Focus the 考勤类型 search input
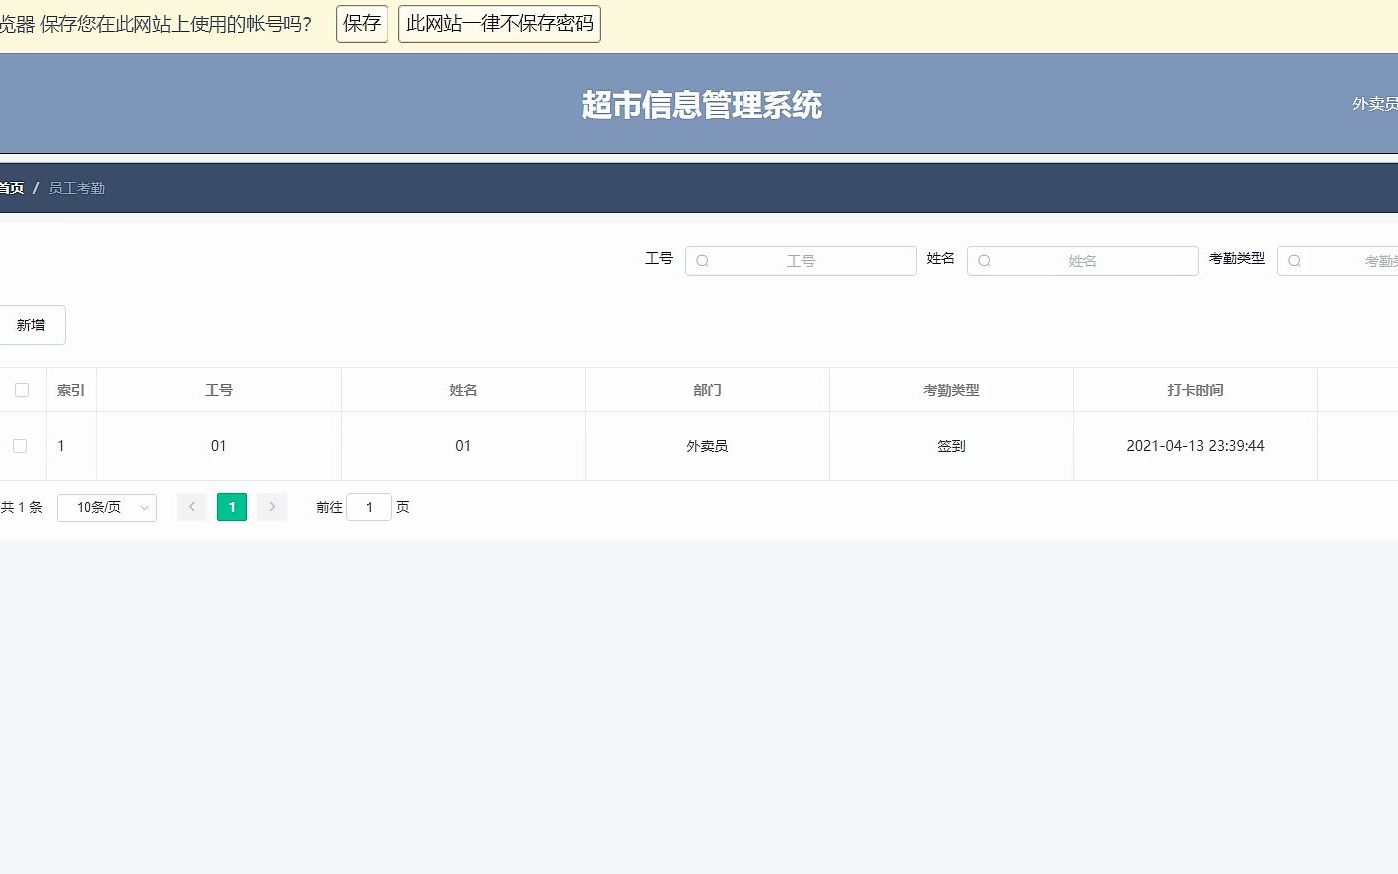This screenshot has width=1398, height=874. click(x=1337, y=261)
